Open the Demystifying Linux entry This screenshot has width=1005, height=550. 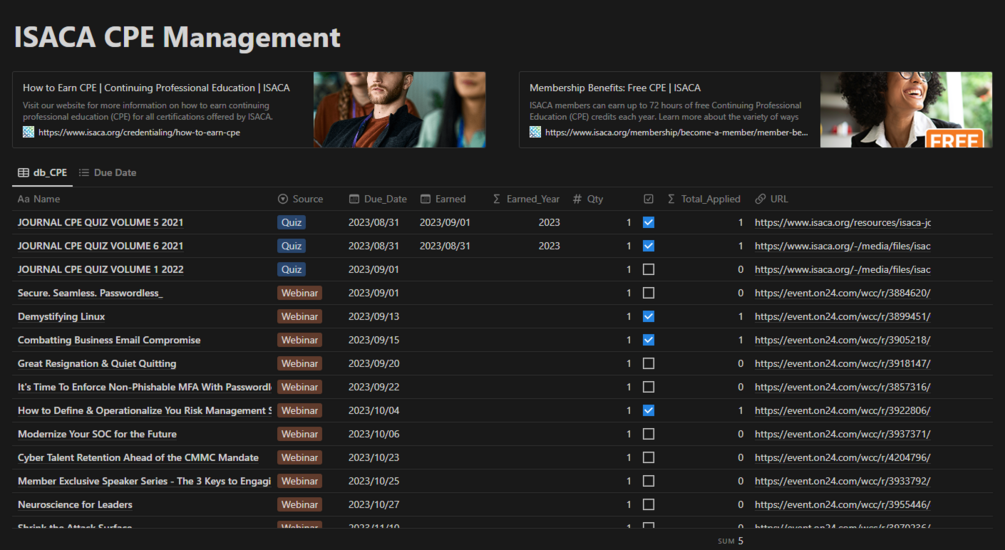pyautogui.click(x=62, y=316)
